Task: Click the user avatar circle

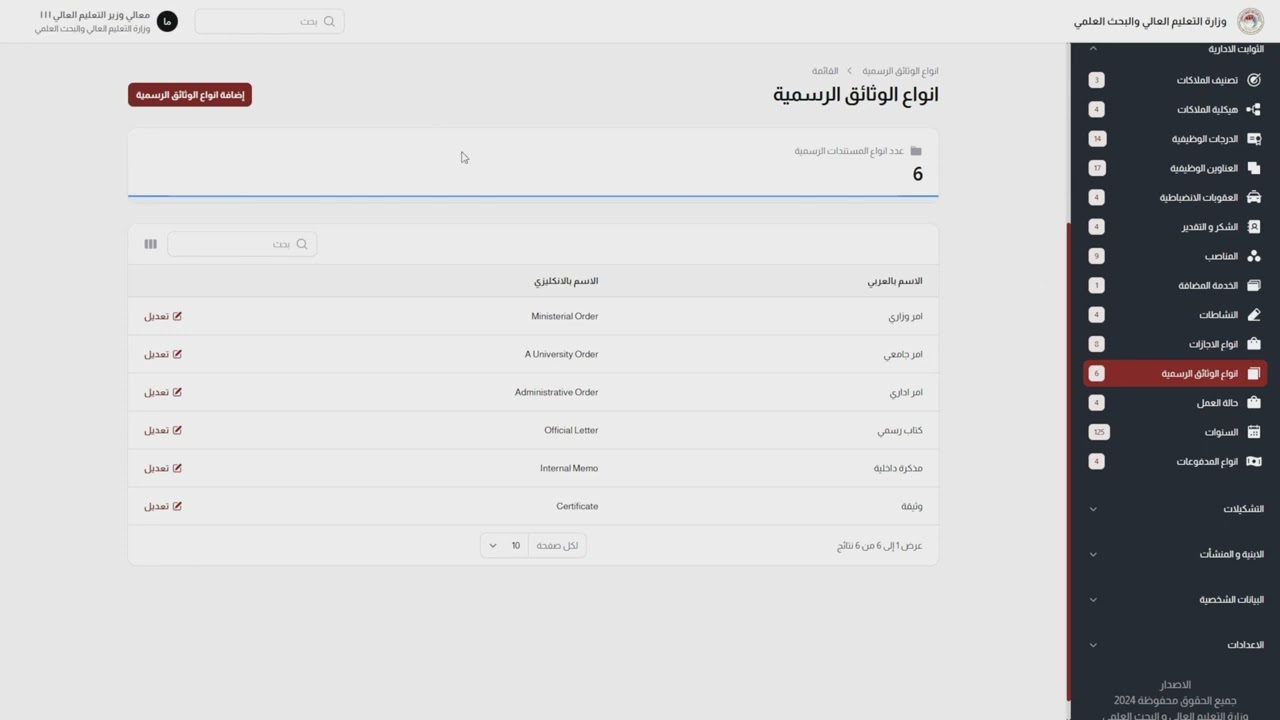Action: point(167,21)
